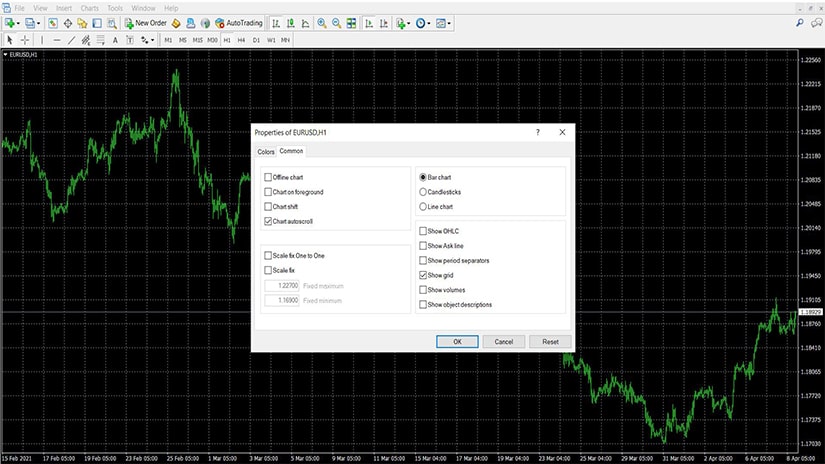Select the horizontal line tool
This screenshot has width=825, height=464.
[x=56, y=40]
